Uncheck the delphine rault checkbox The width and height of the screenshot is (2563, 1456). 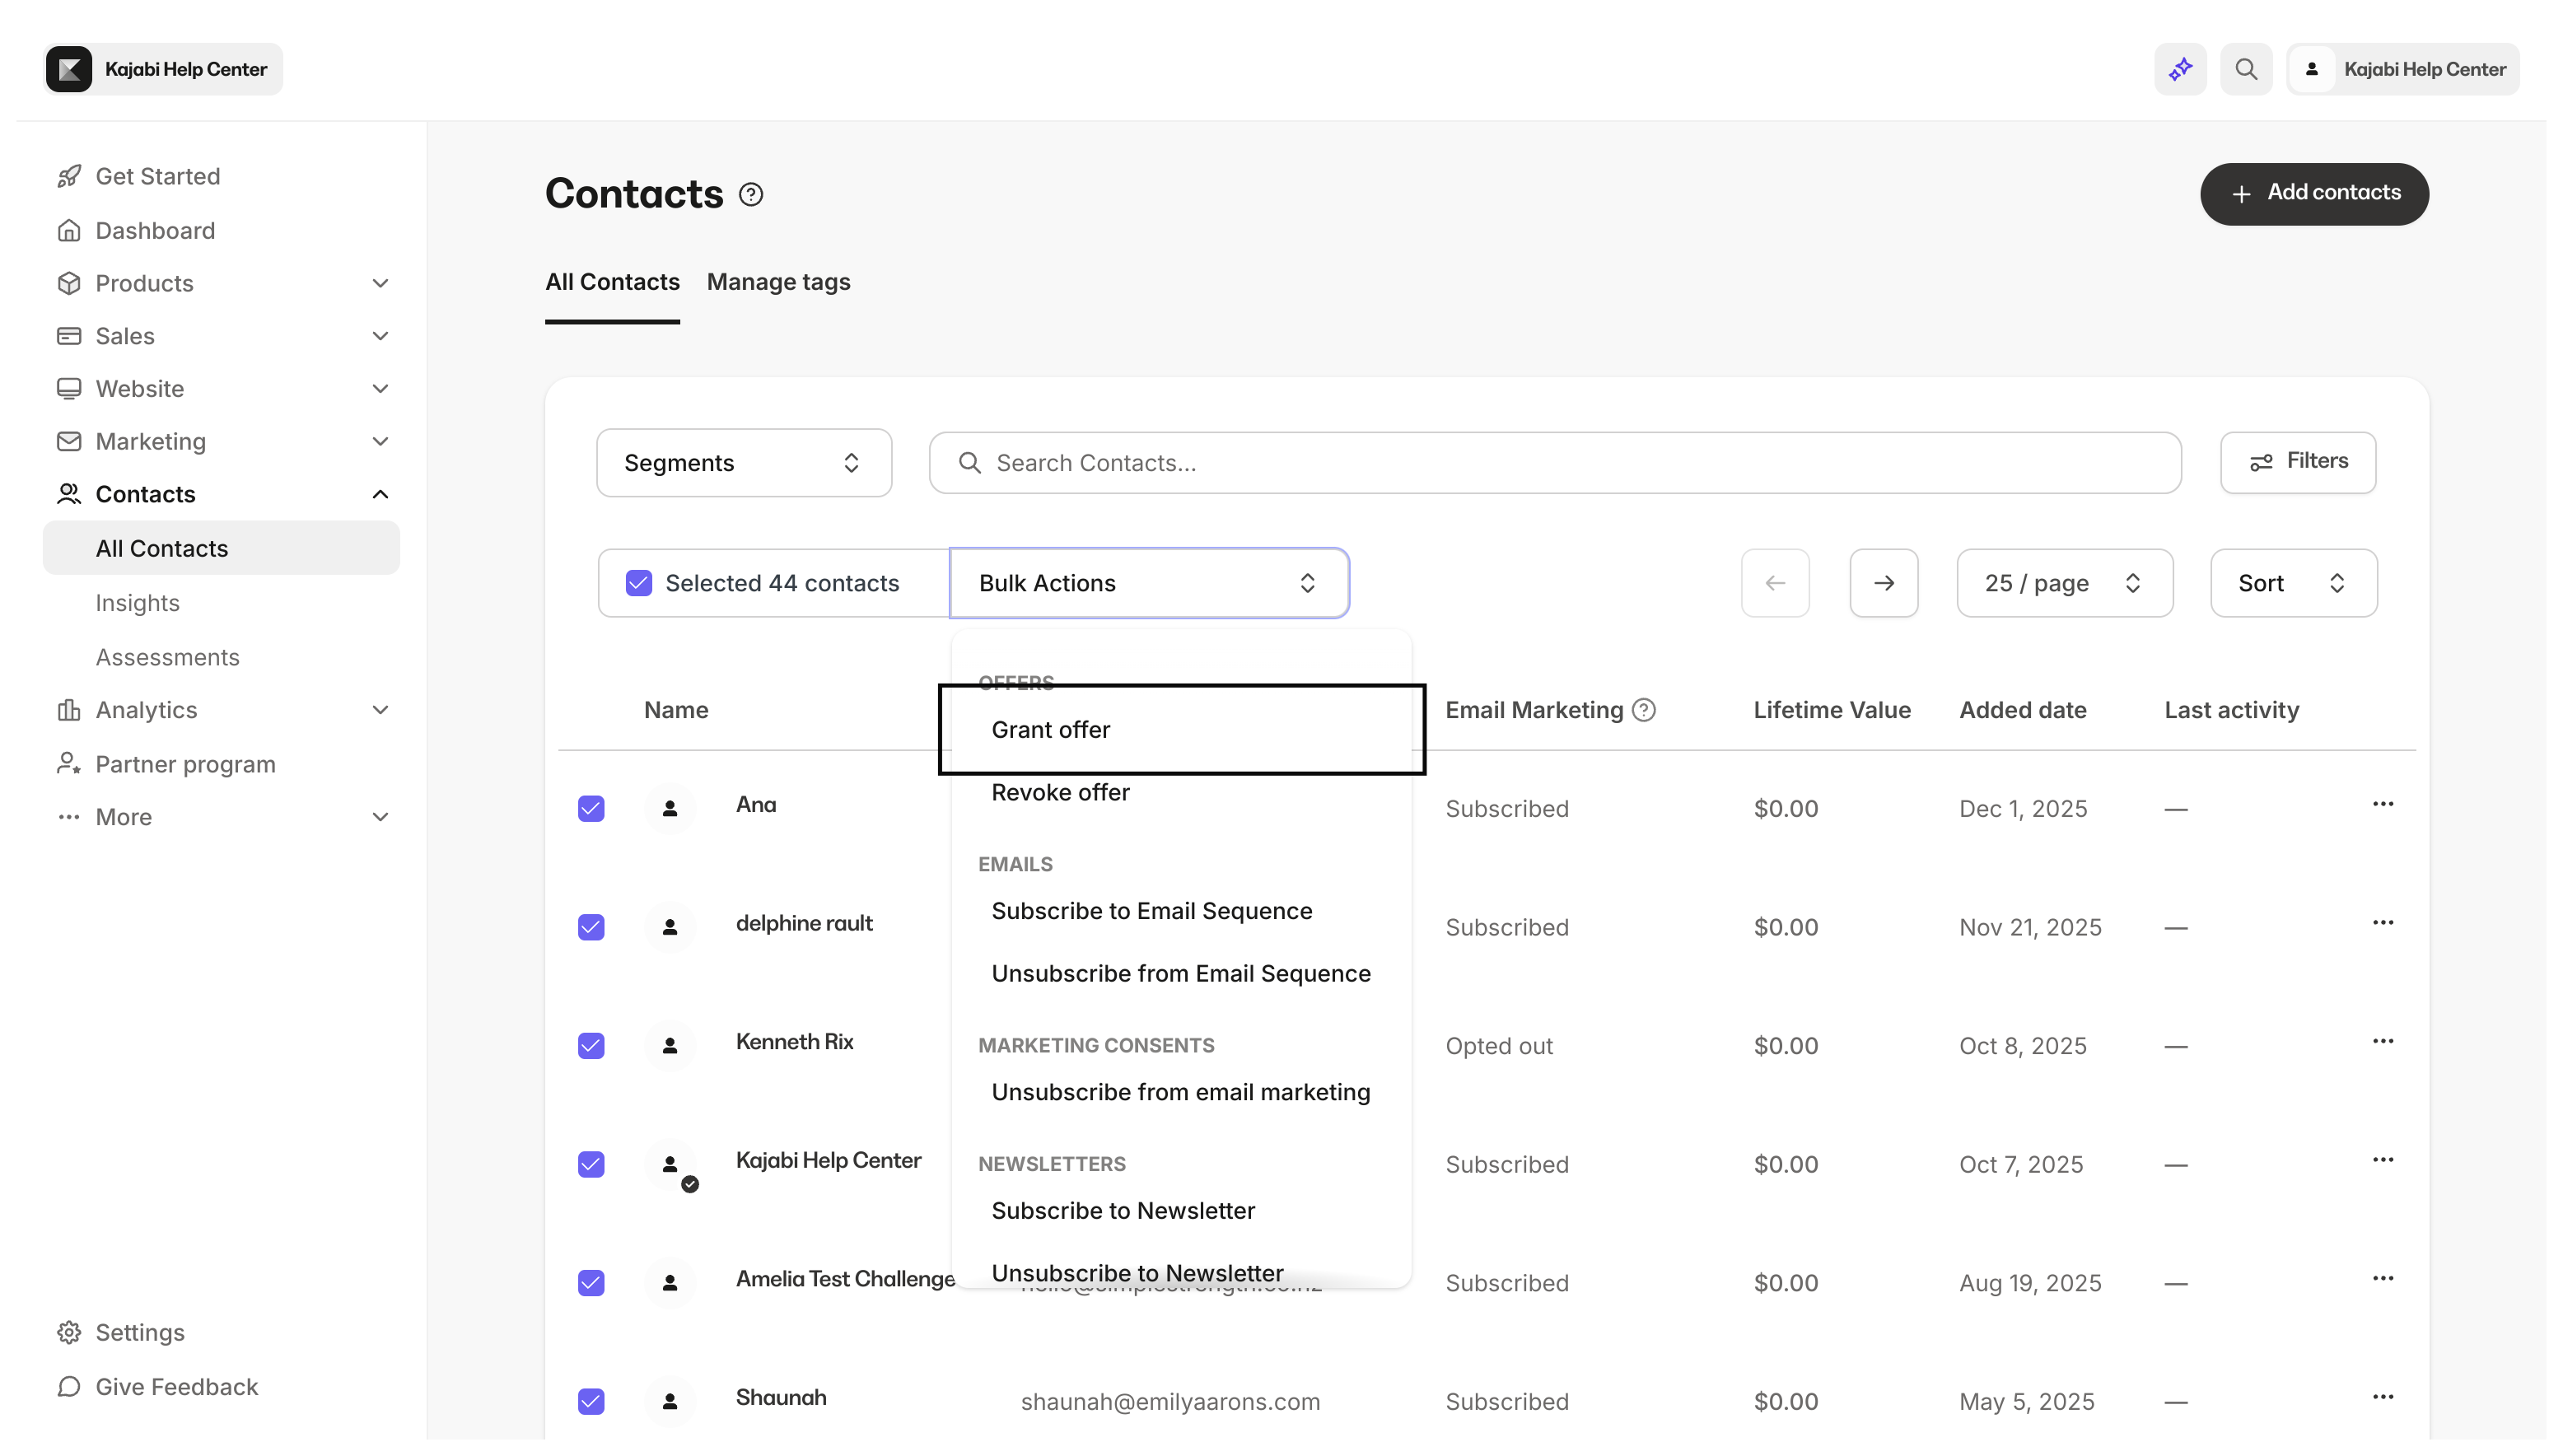tap(591, 927)
